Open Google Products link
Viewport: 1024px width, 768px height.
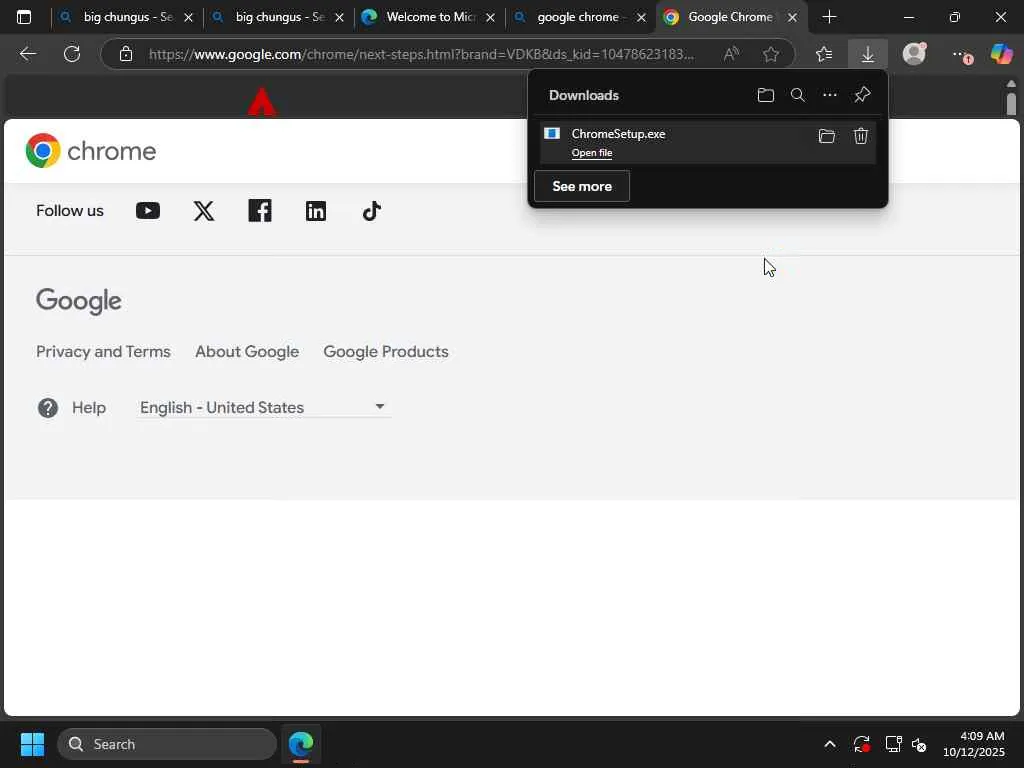click(x=386, y=352)
